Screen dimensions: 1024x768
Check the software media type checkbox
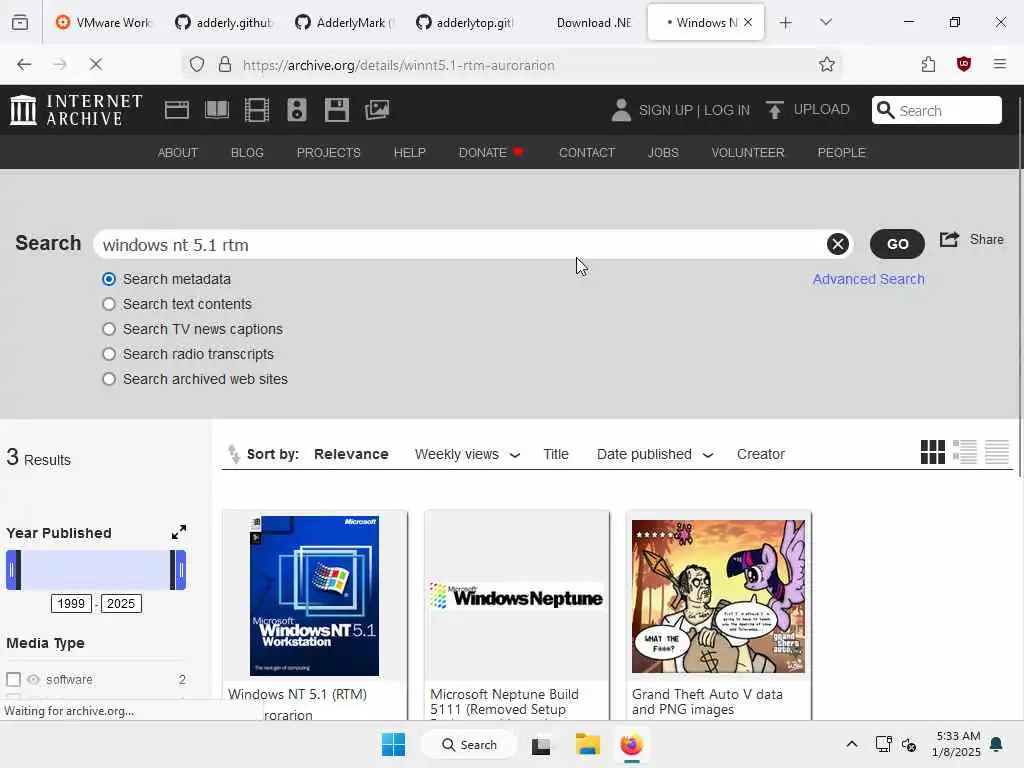(x=13, y=680)
